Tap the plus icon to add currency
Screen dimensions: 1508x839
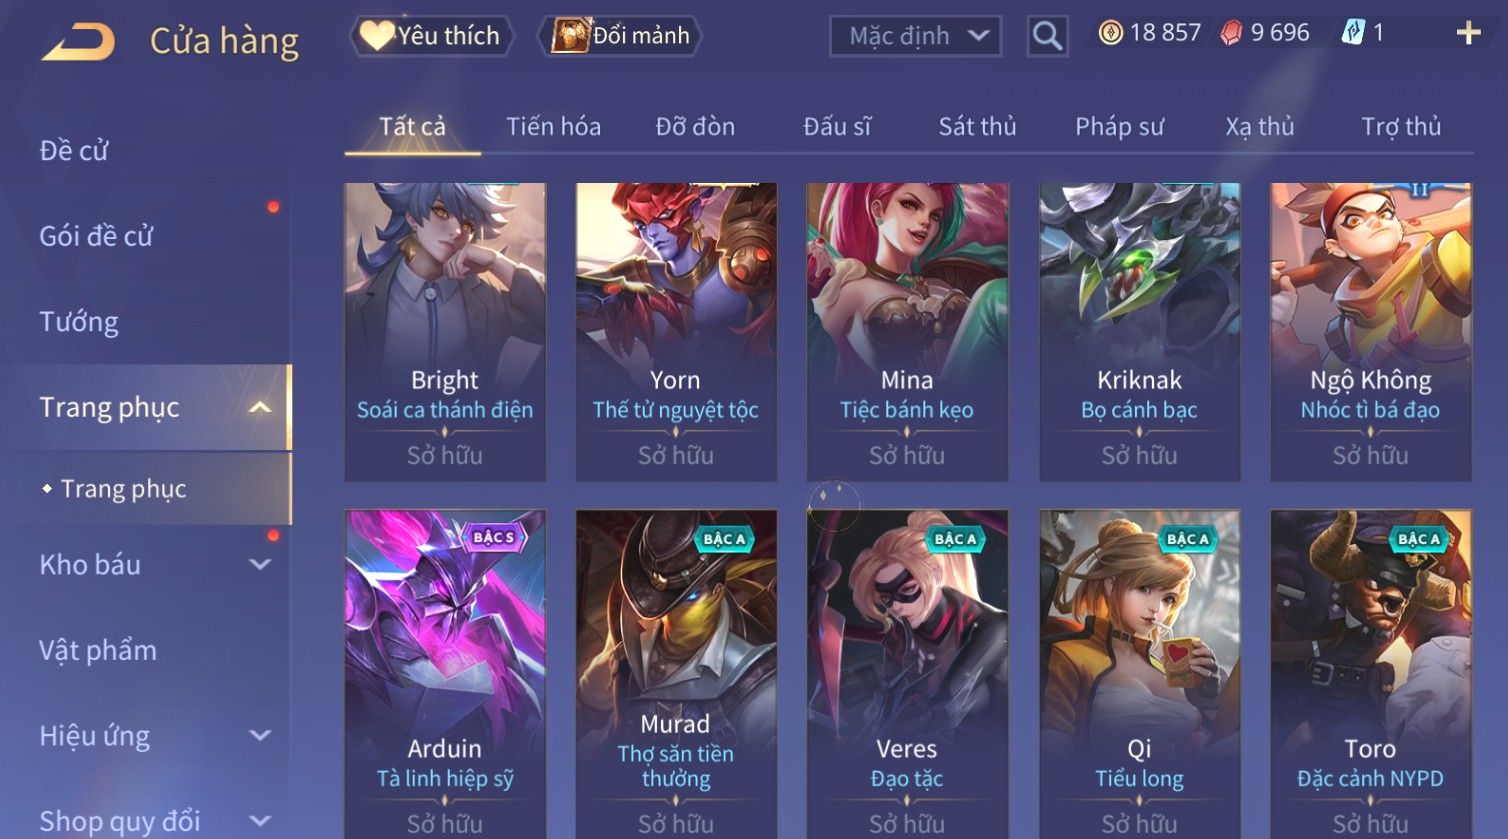1468,33
